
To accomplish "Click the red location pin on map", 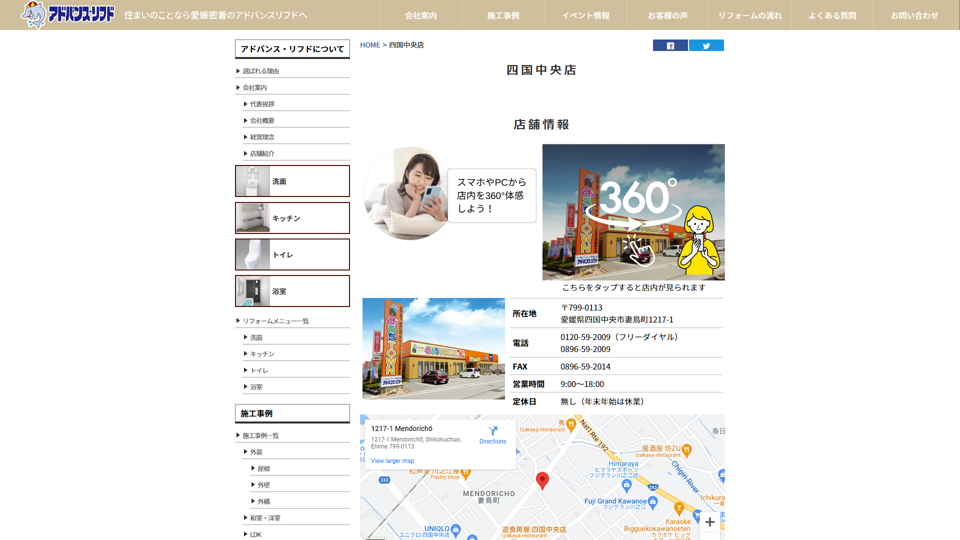I will 542,481.
